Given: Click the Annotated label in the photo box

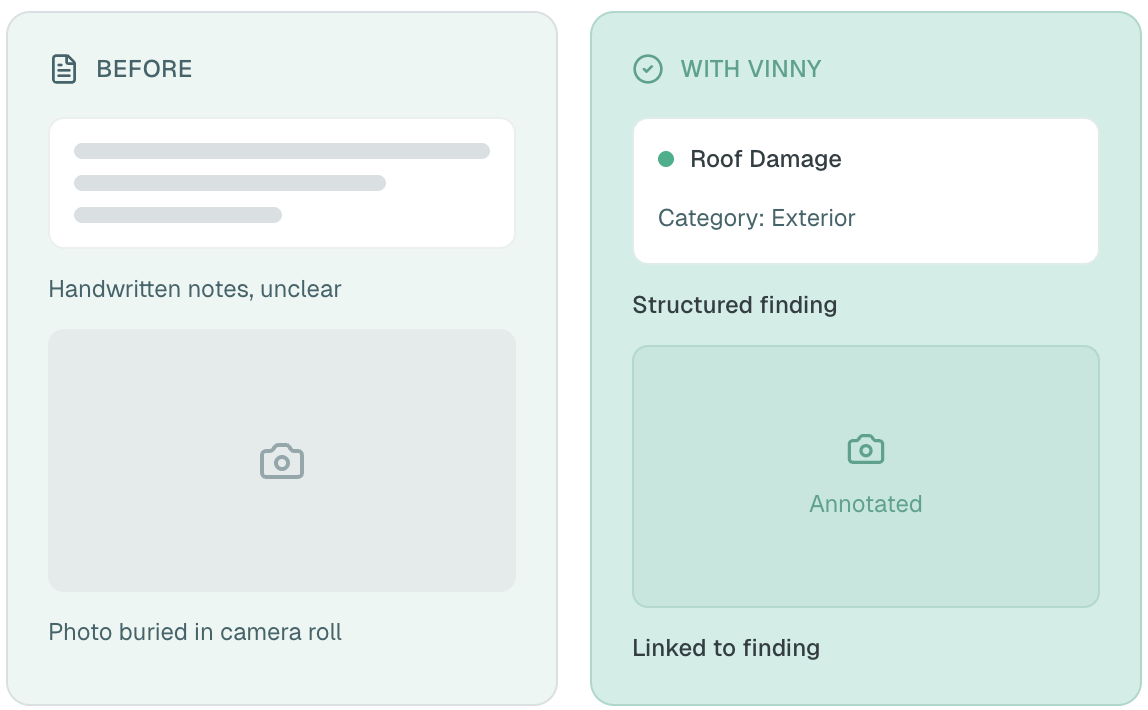Looking at the screenshot, I should point(866,504).
